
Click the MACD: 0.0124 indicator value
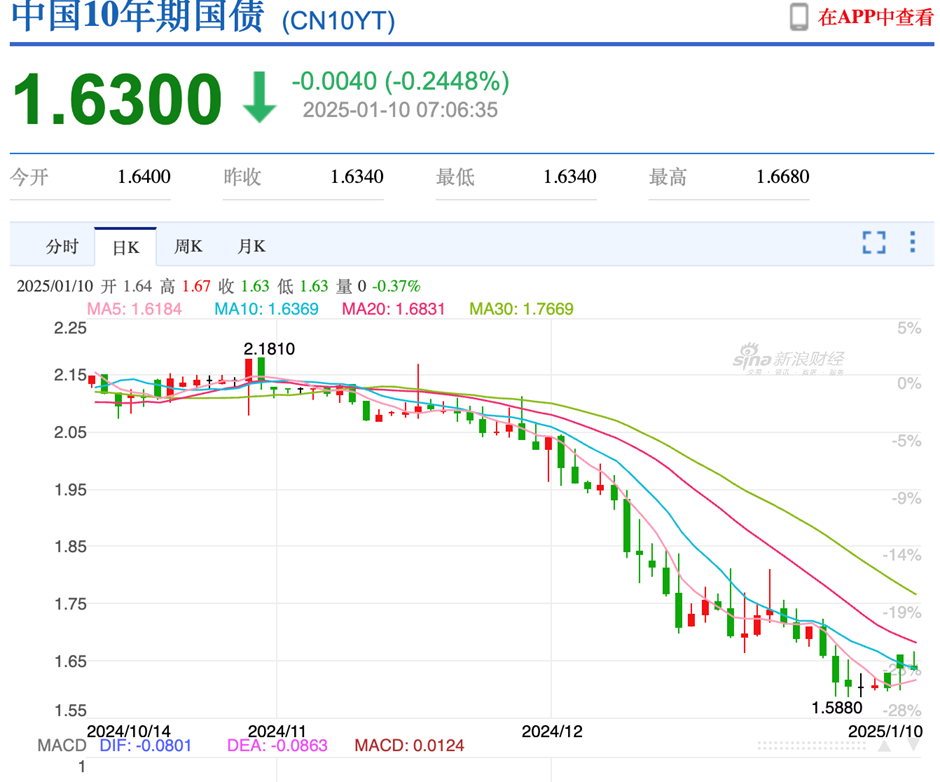click(409, 745)
